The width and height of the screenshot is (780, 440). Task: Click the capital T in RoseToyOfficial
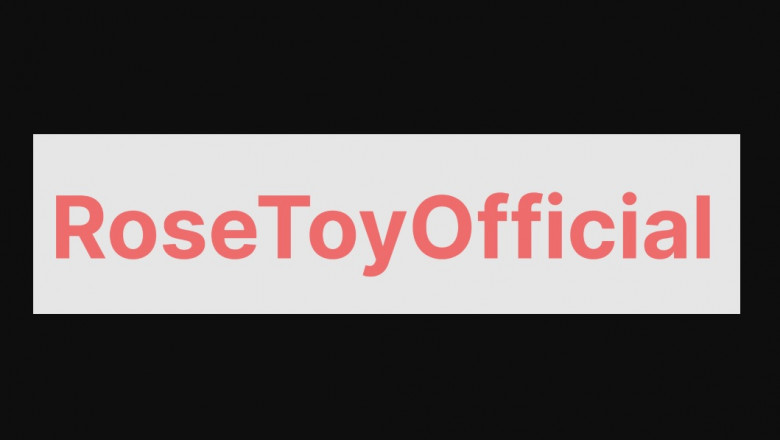click(284, 227)
